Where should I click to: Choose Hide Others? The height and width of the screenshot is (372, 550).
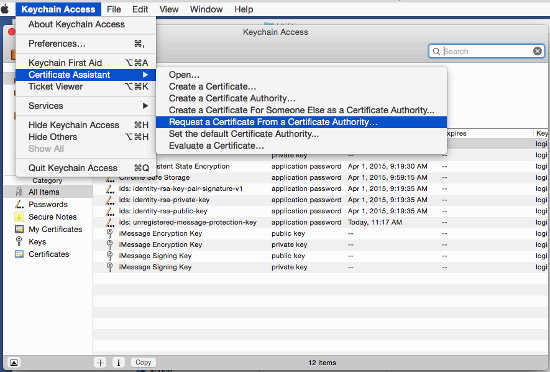coord(86,137)
